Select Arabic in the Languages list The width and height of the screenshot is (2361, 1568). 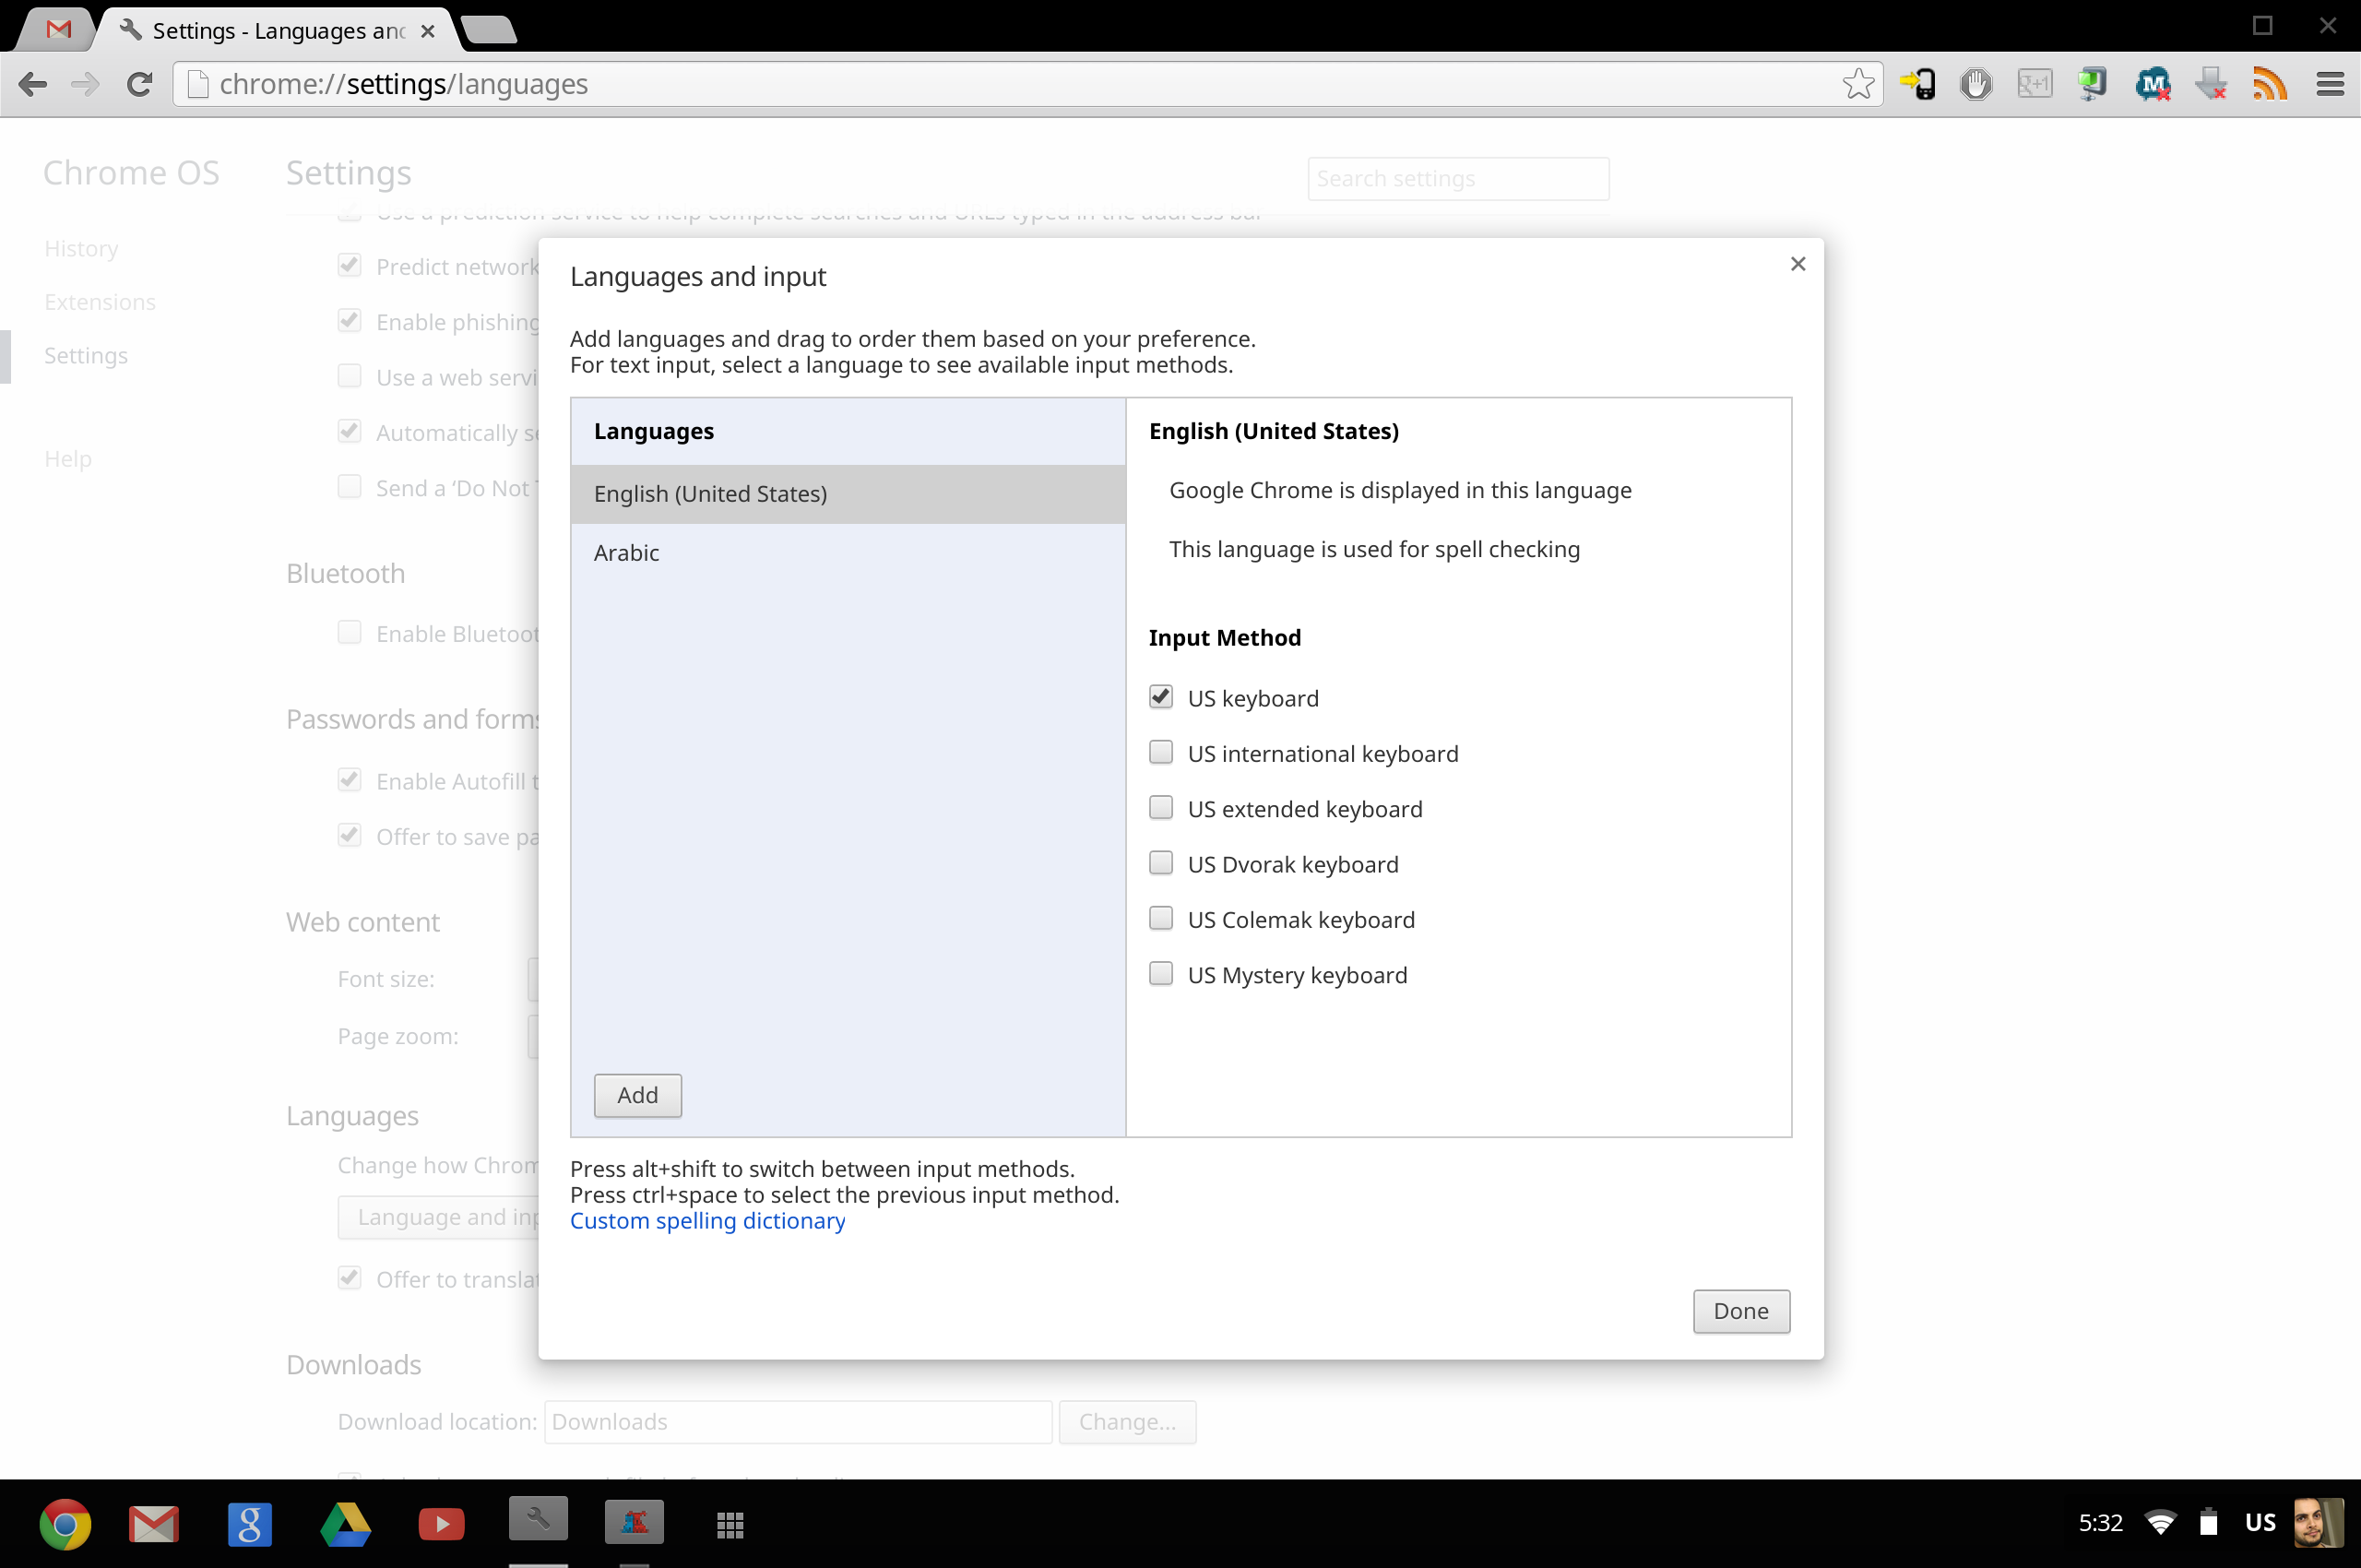click(848, 553)
